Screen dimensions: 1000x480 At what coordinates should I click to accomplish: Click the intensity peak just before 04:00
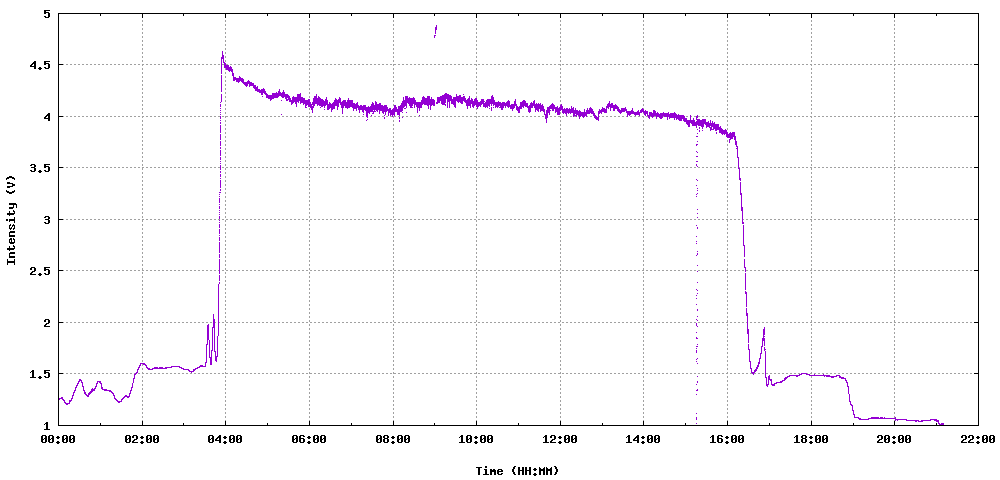pos(223,53)
